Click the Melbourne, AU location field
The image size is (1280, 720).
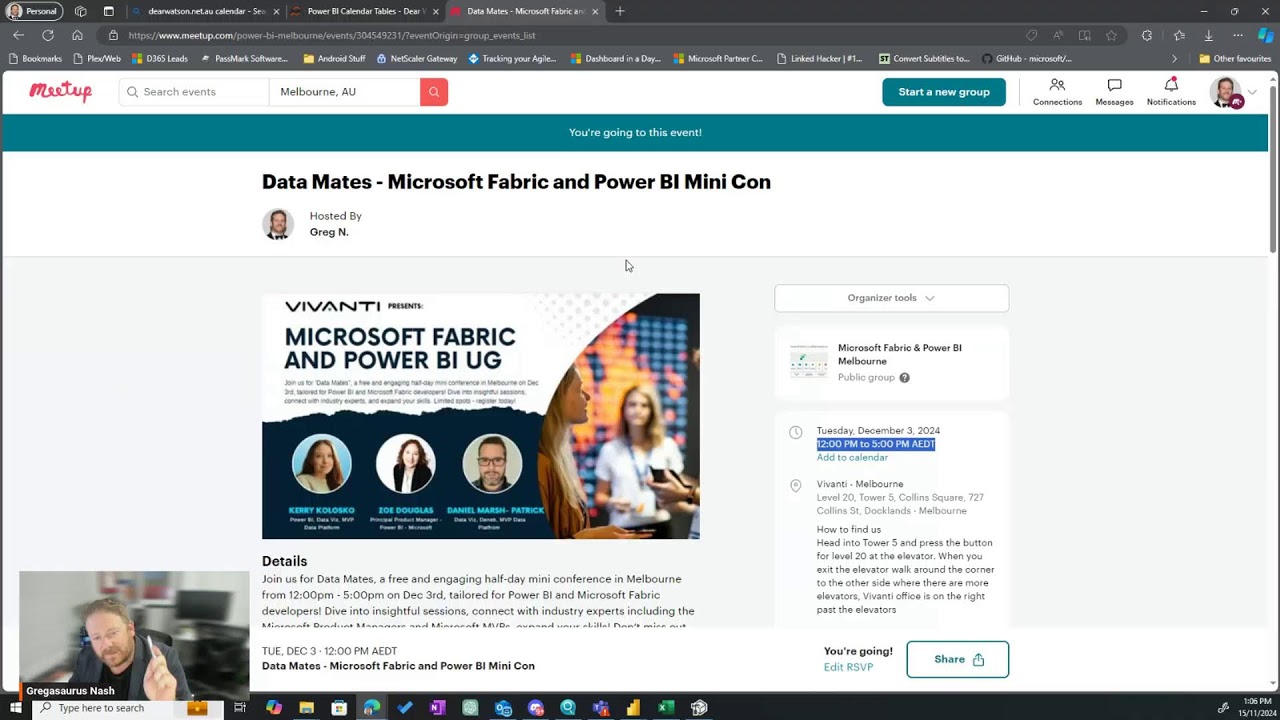(344, 92)
